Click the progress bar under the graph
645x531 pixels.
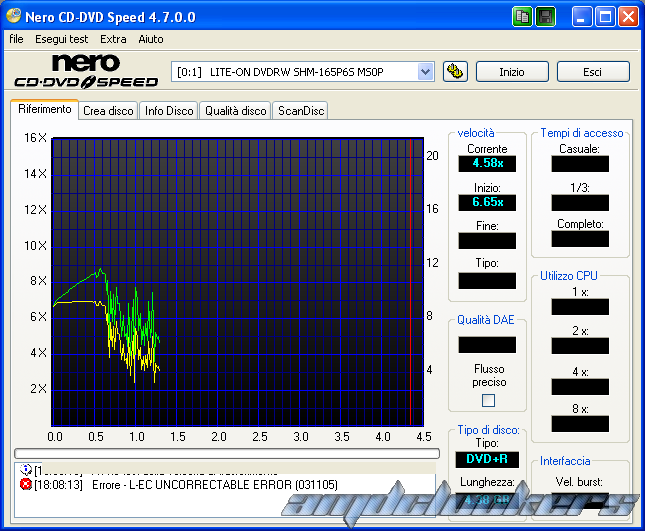(x=226, y=453)
